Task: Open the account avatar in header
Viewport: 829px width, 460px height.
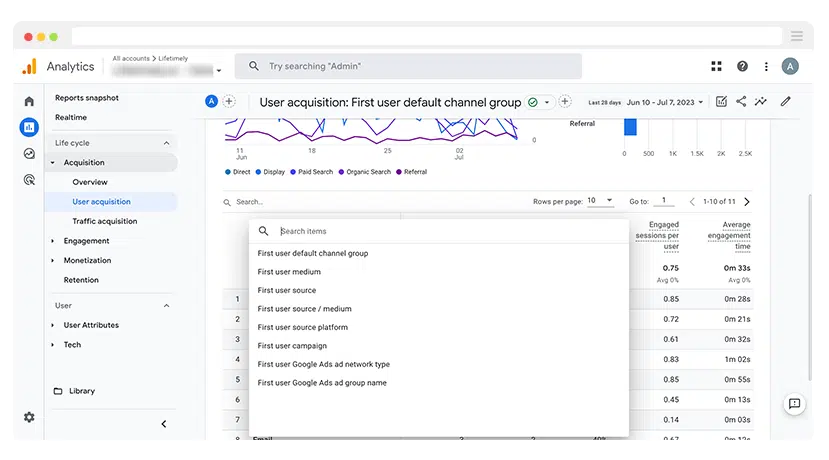Action: coord(790,66)
